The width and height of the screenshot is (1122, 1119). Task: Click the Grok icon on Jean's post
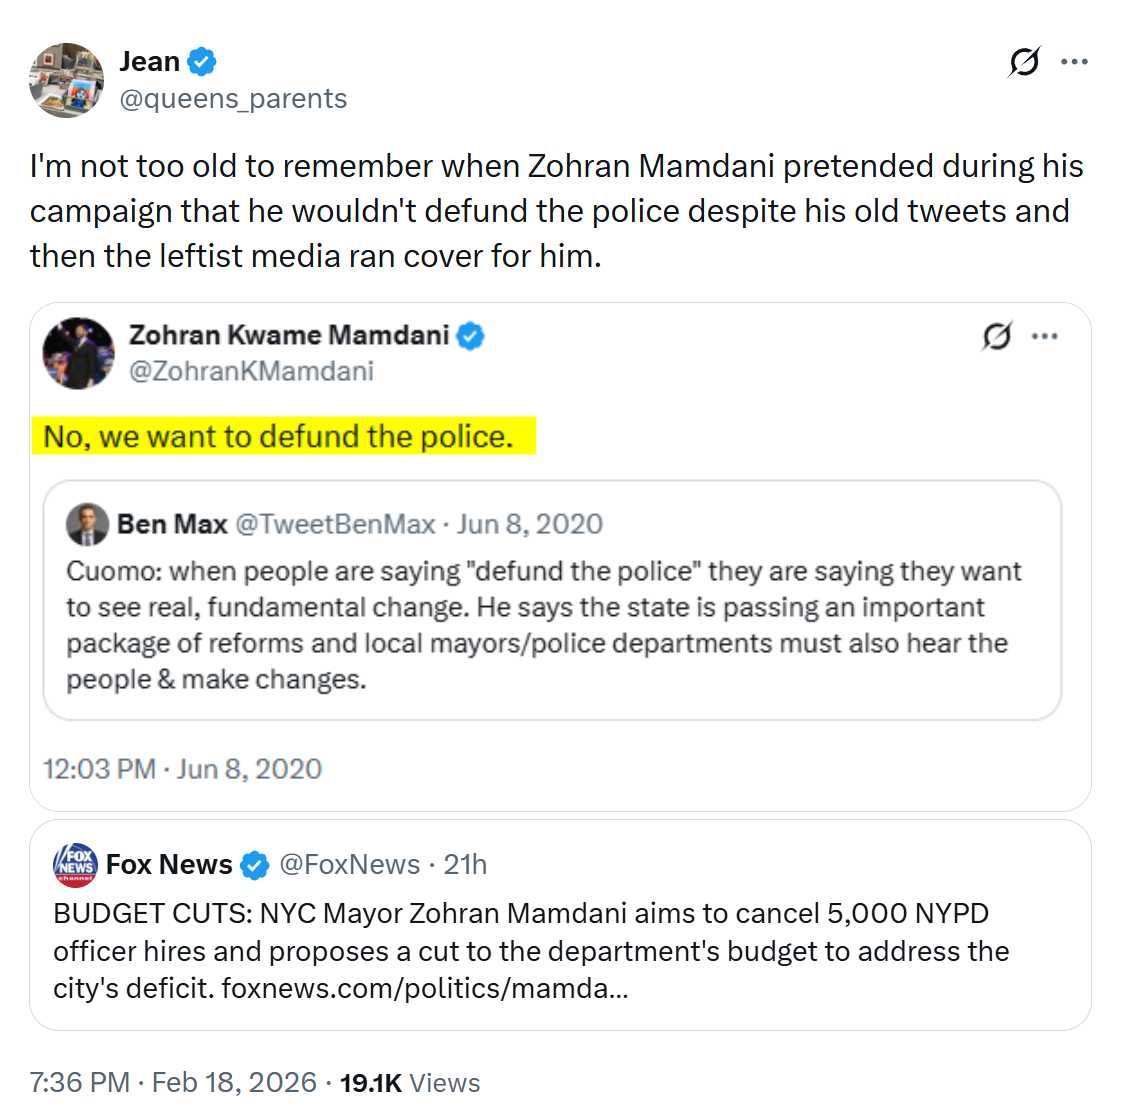(1024, 62)
